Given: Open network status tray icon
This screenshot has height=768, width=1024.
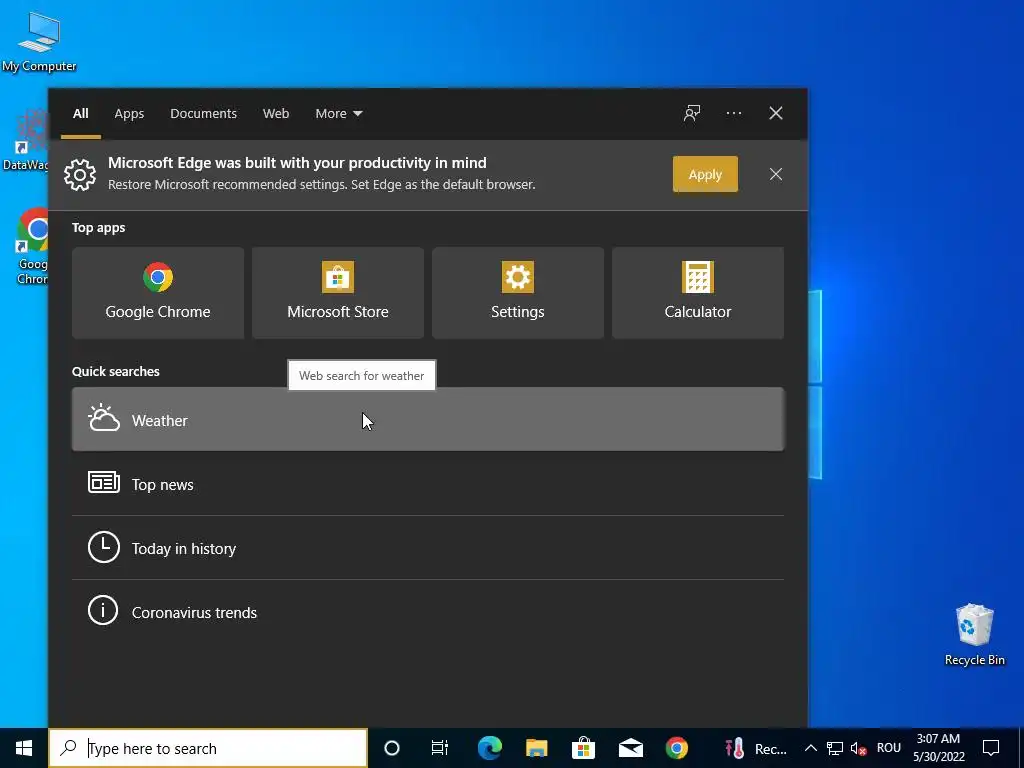Looking at the screenshot, I should [x=835, y=748].
